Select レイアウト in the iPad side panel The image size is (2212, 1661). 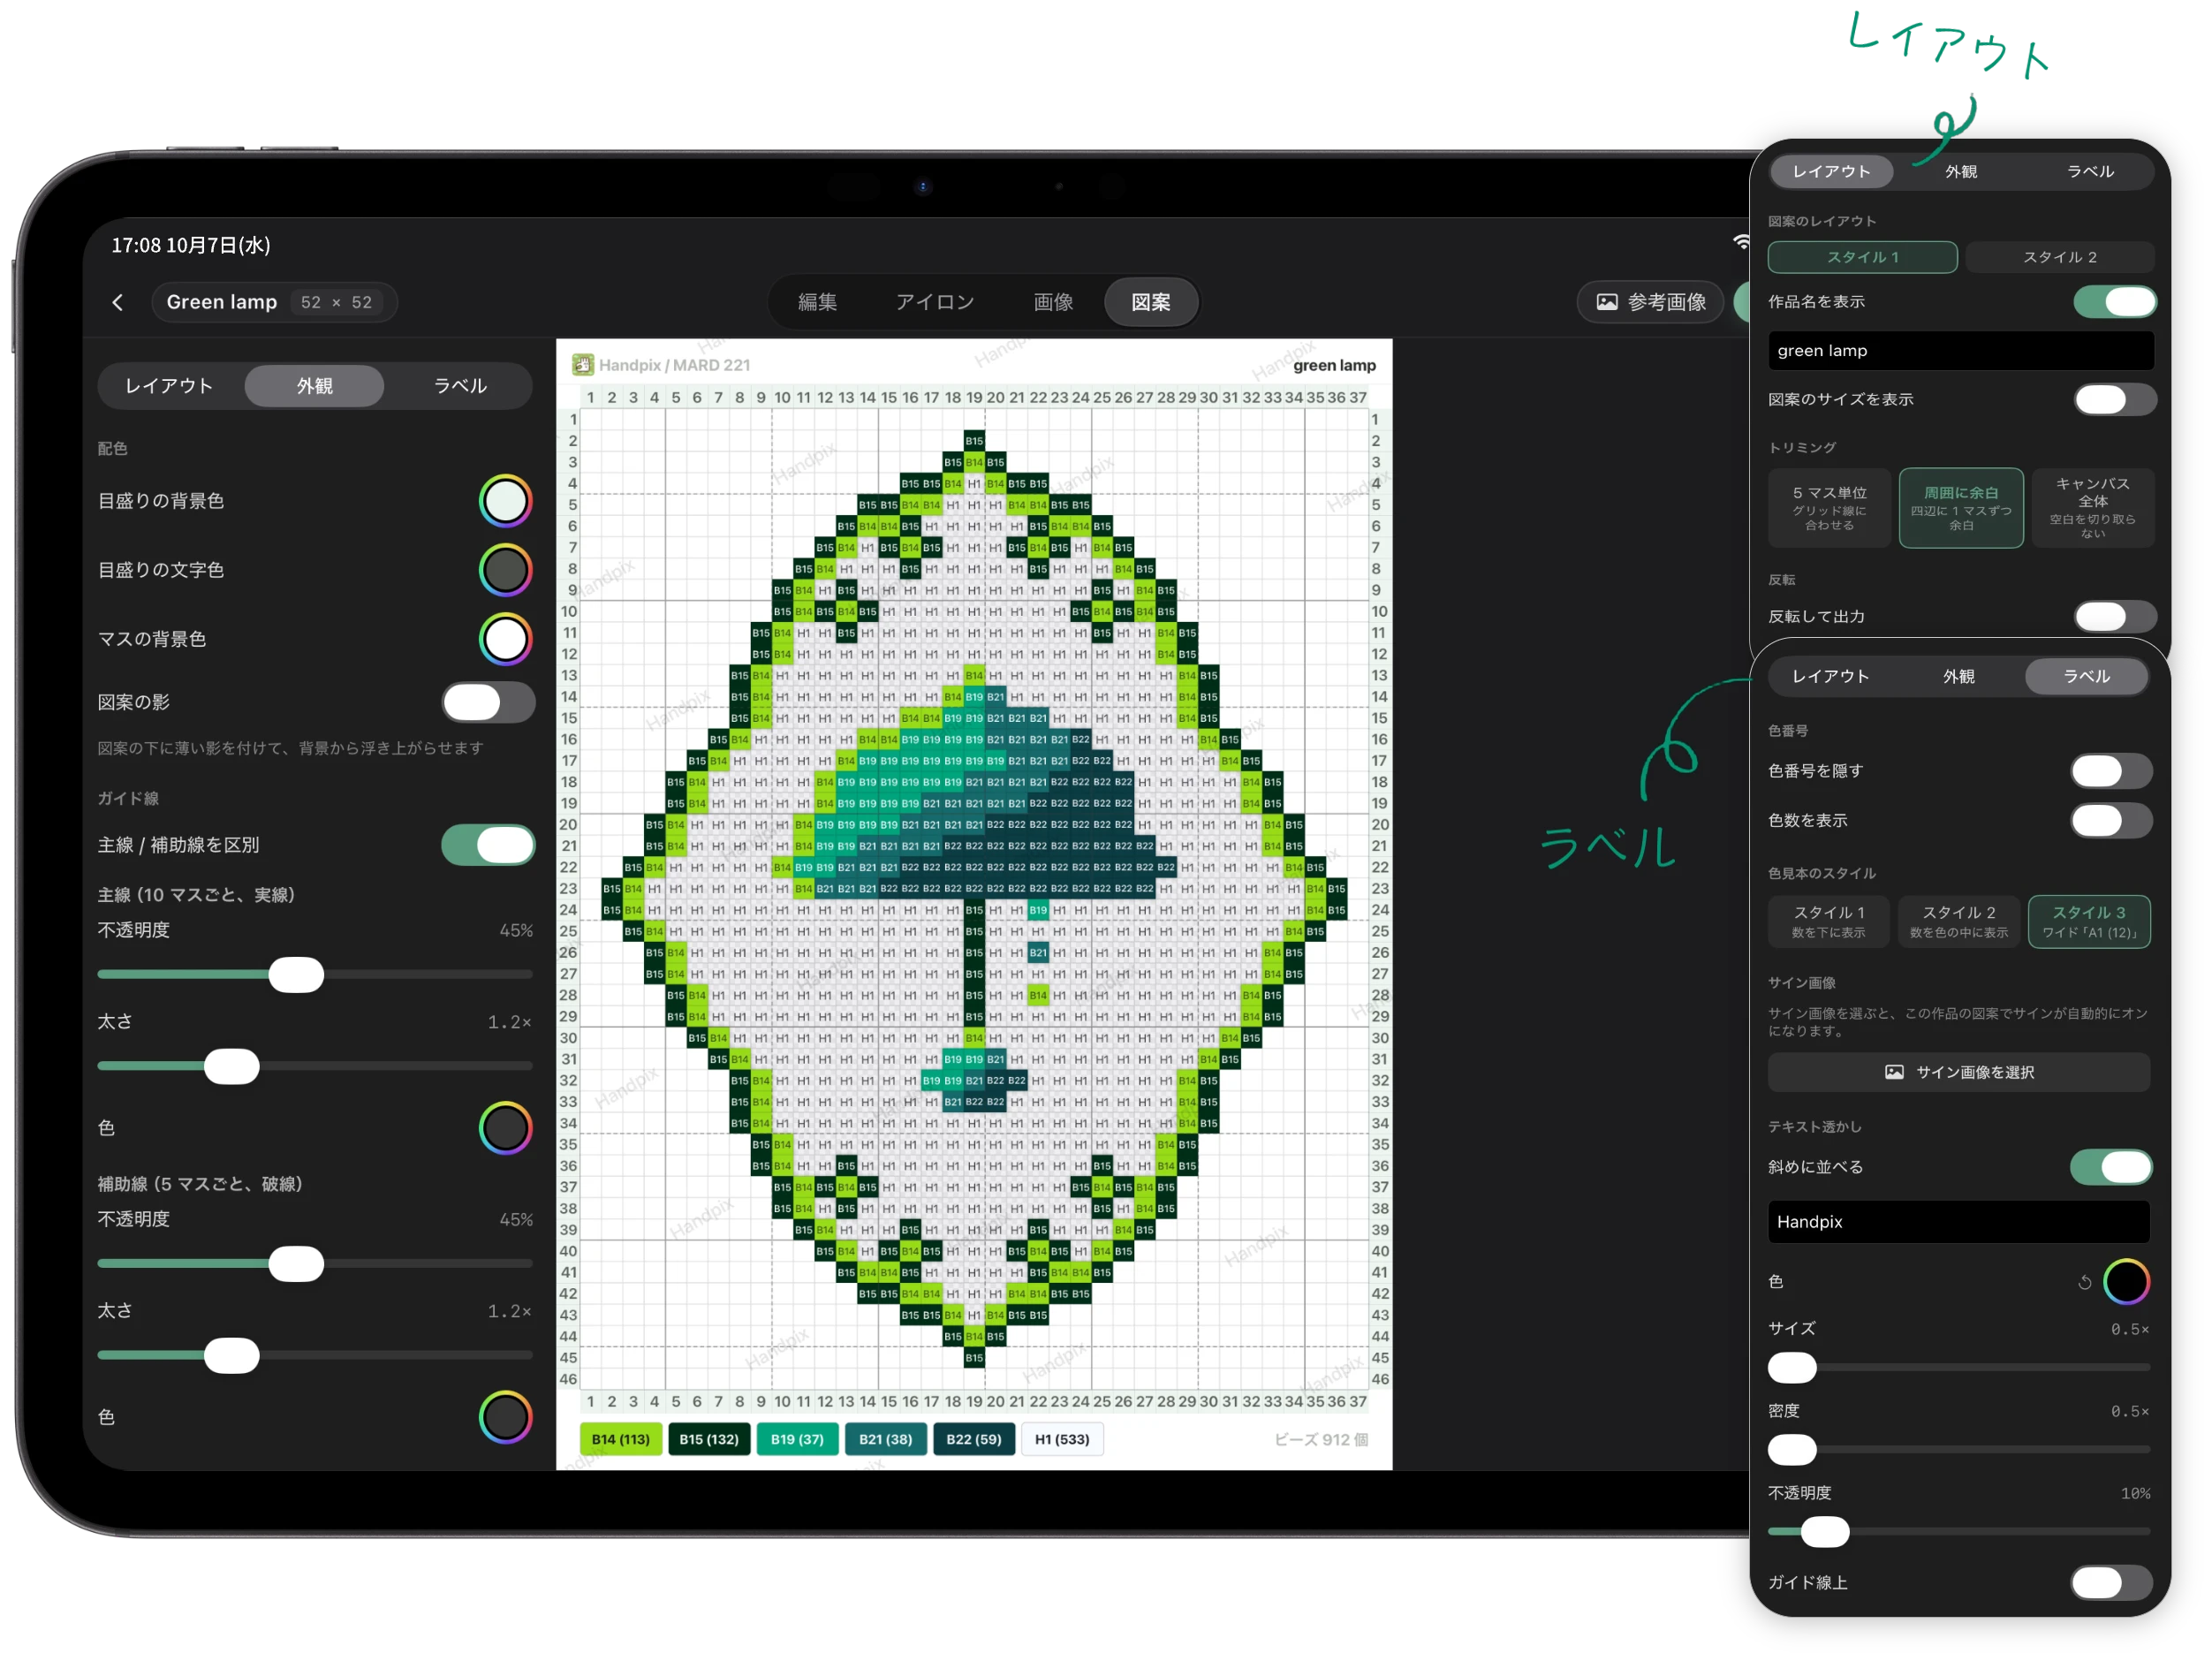[169, 386]
